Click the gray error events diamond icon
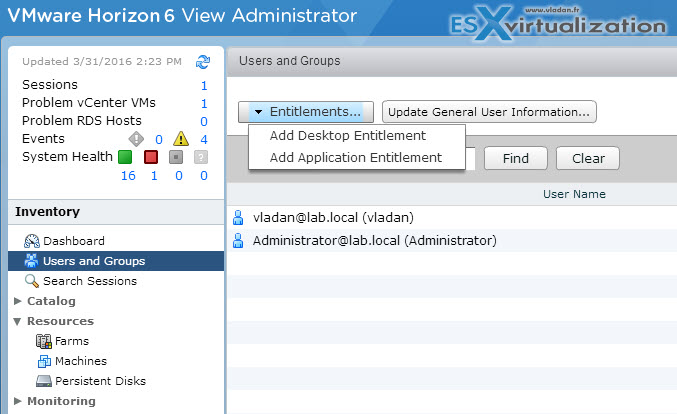 pos(136,139)
